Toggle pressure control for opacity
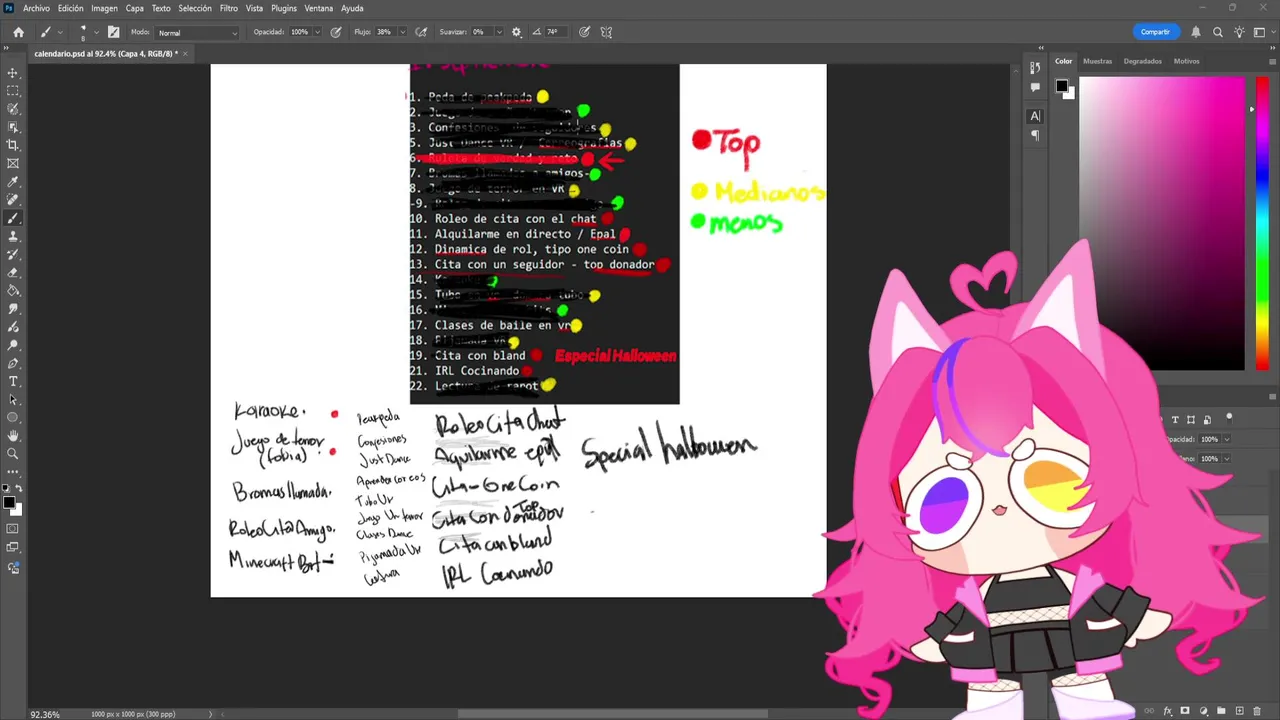 click(x=335, y=32)
